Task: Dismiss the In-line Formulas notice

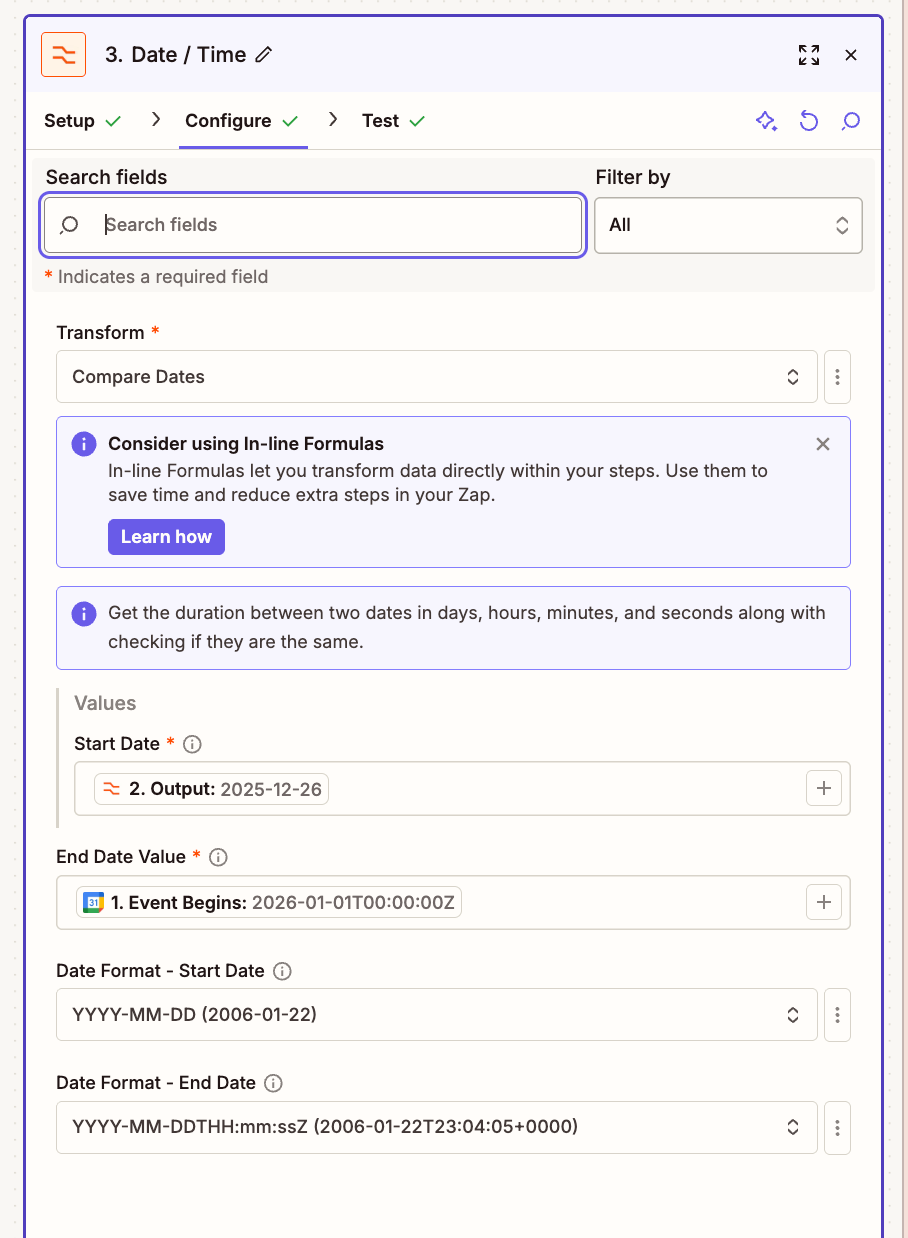Action: (822, 444)
